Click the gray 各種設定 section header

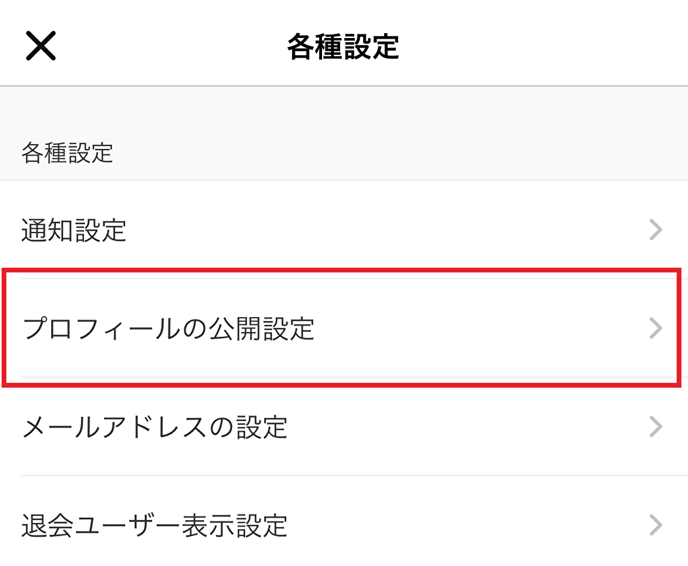coord(67,153)
